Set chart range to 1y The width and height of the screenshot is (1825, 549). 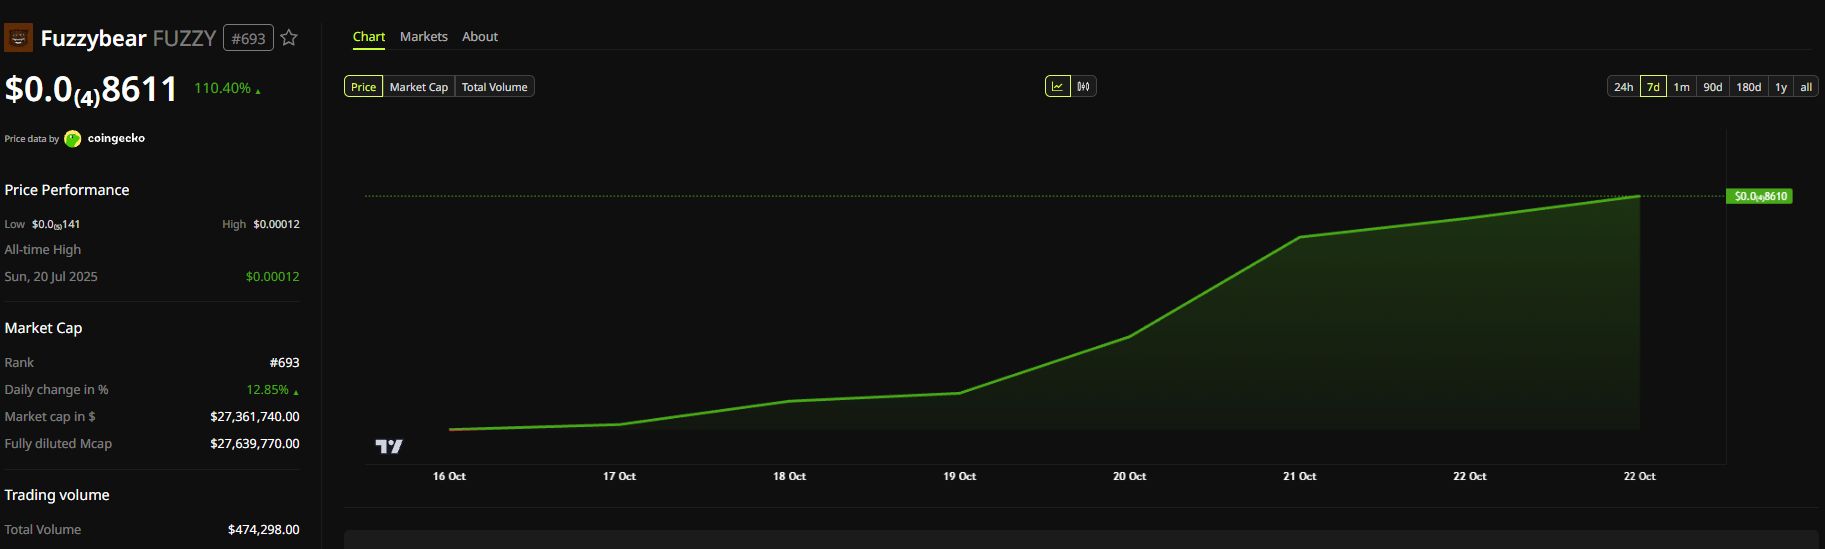pos(1781,87)
